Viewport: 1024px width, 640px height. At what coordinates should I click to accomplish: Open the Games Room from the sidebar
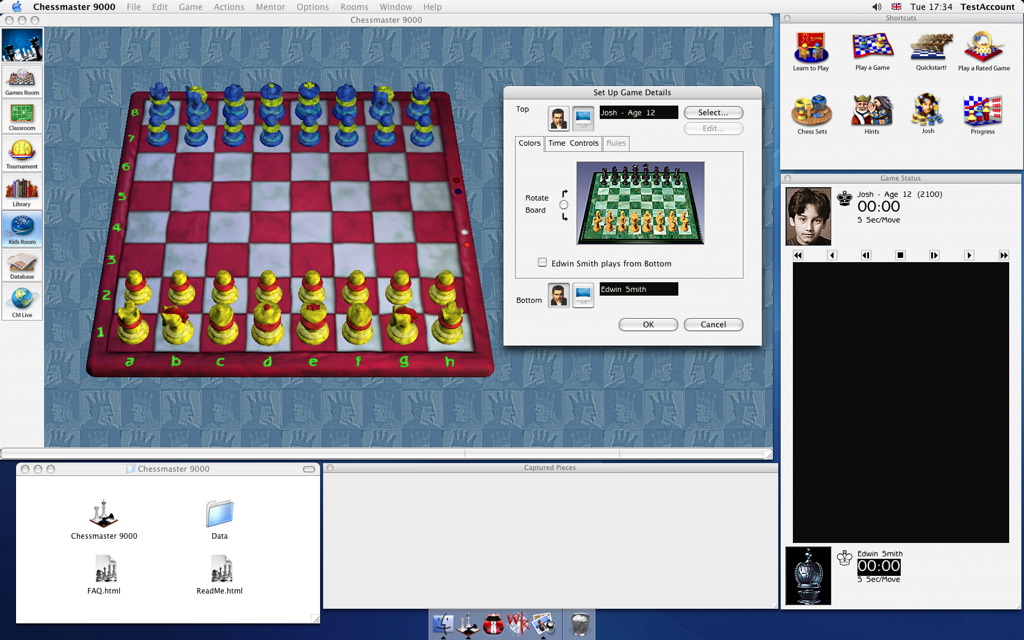click(22, 82)
